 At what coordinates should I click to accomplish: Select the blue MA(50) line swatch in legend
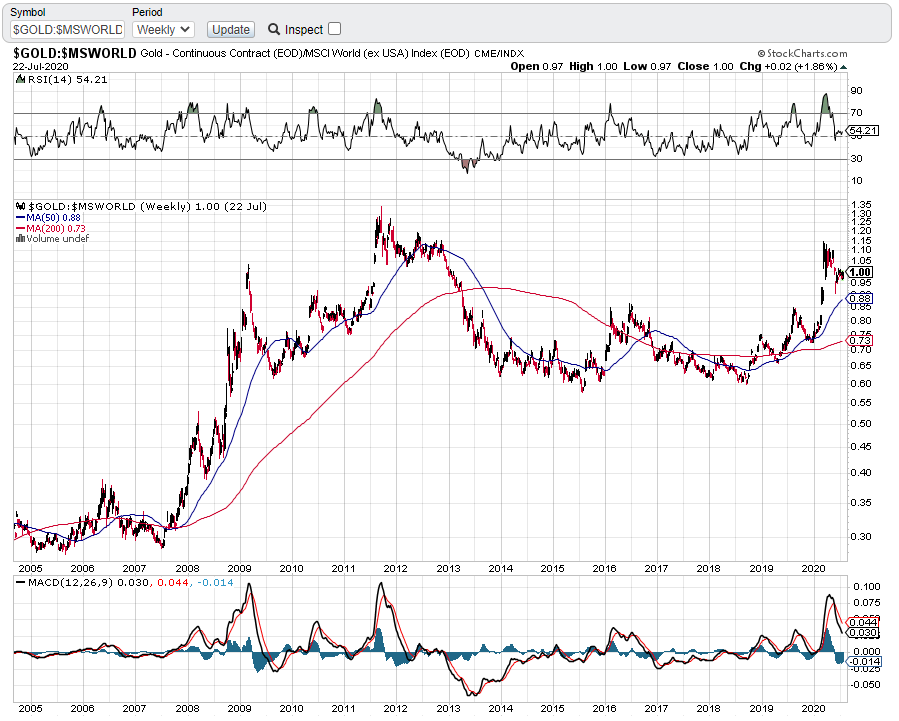coord(20,216)
